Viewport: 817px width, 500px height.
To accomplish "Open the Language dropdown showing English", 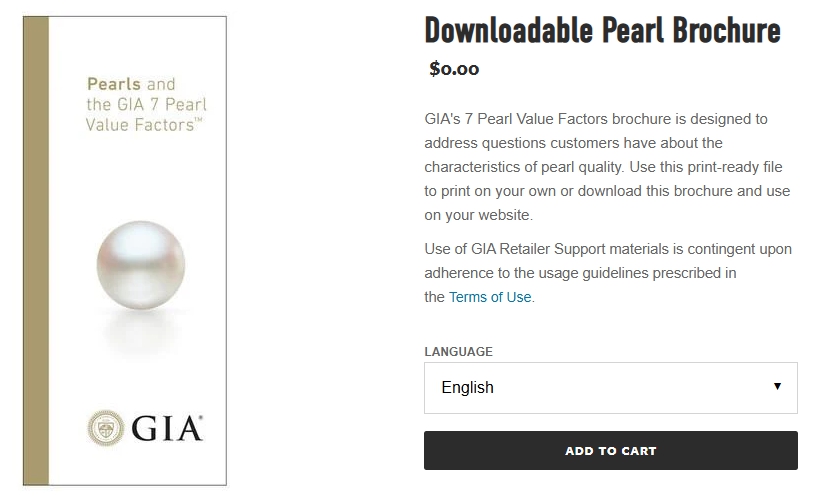I will coord(610,387).
